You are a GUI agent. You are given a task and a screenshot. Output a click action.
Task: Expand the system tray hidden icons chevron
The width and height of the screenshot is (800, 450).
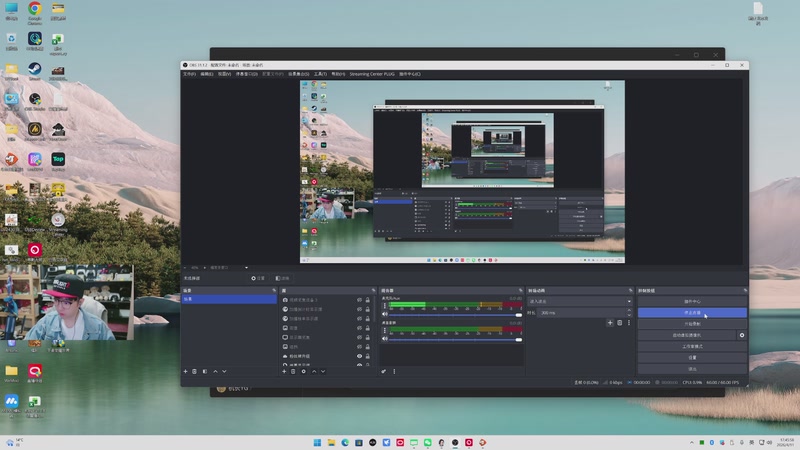[x=691, y=442]
